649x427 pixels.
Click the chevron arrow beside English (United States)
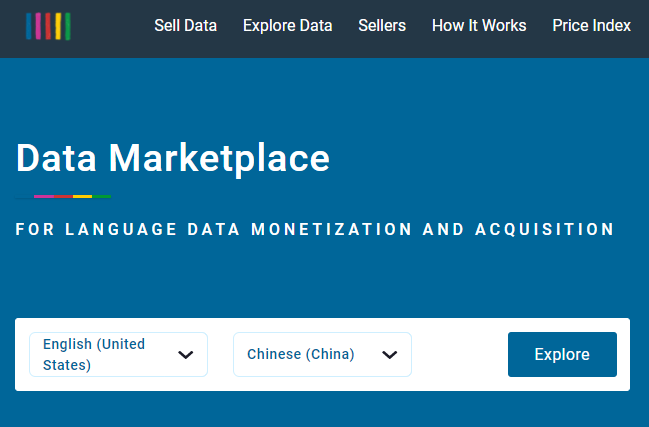click(x=185, y=355)
